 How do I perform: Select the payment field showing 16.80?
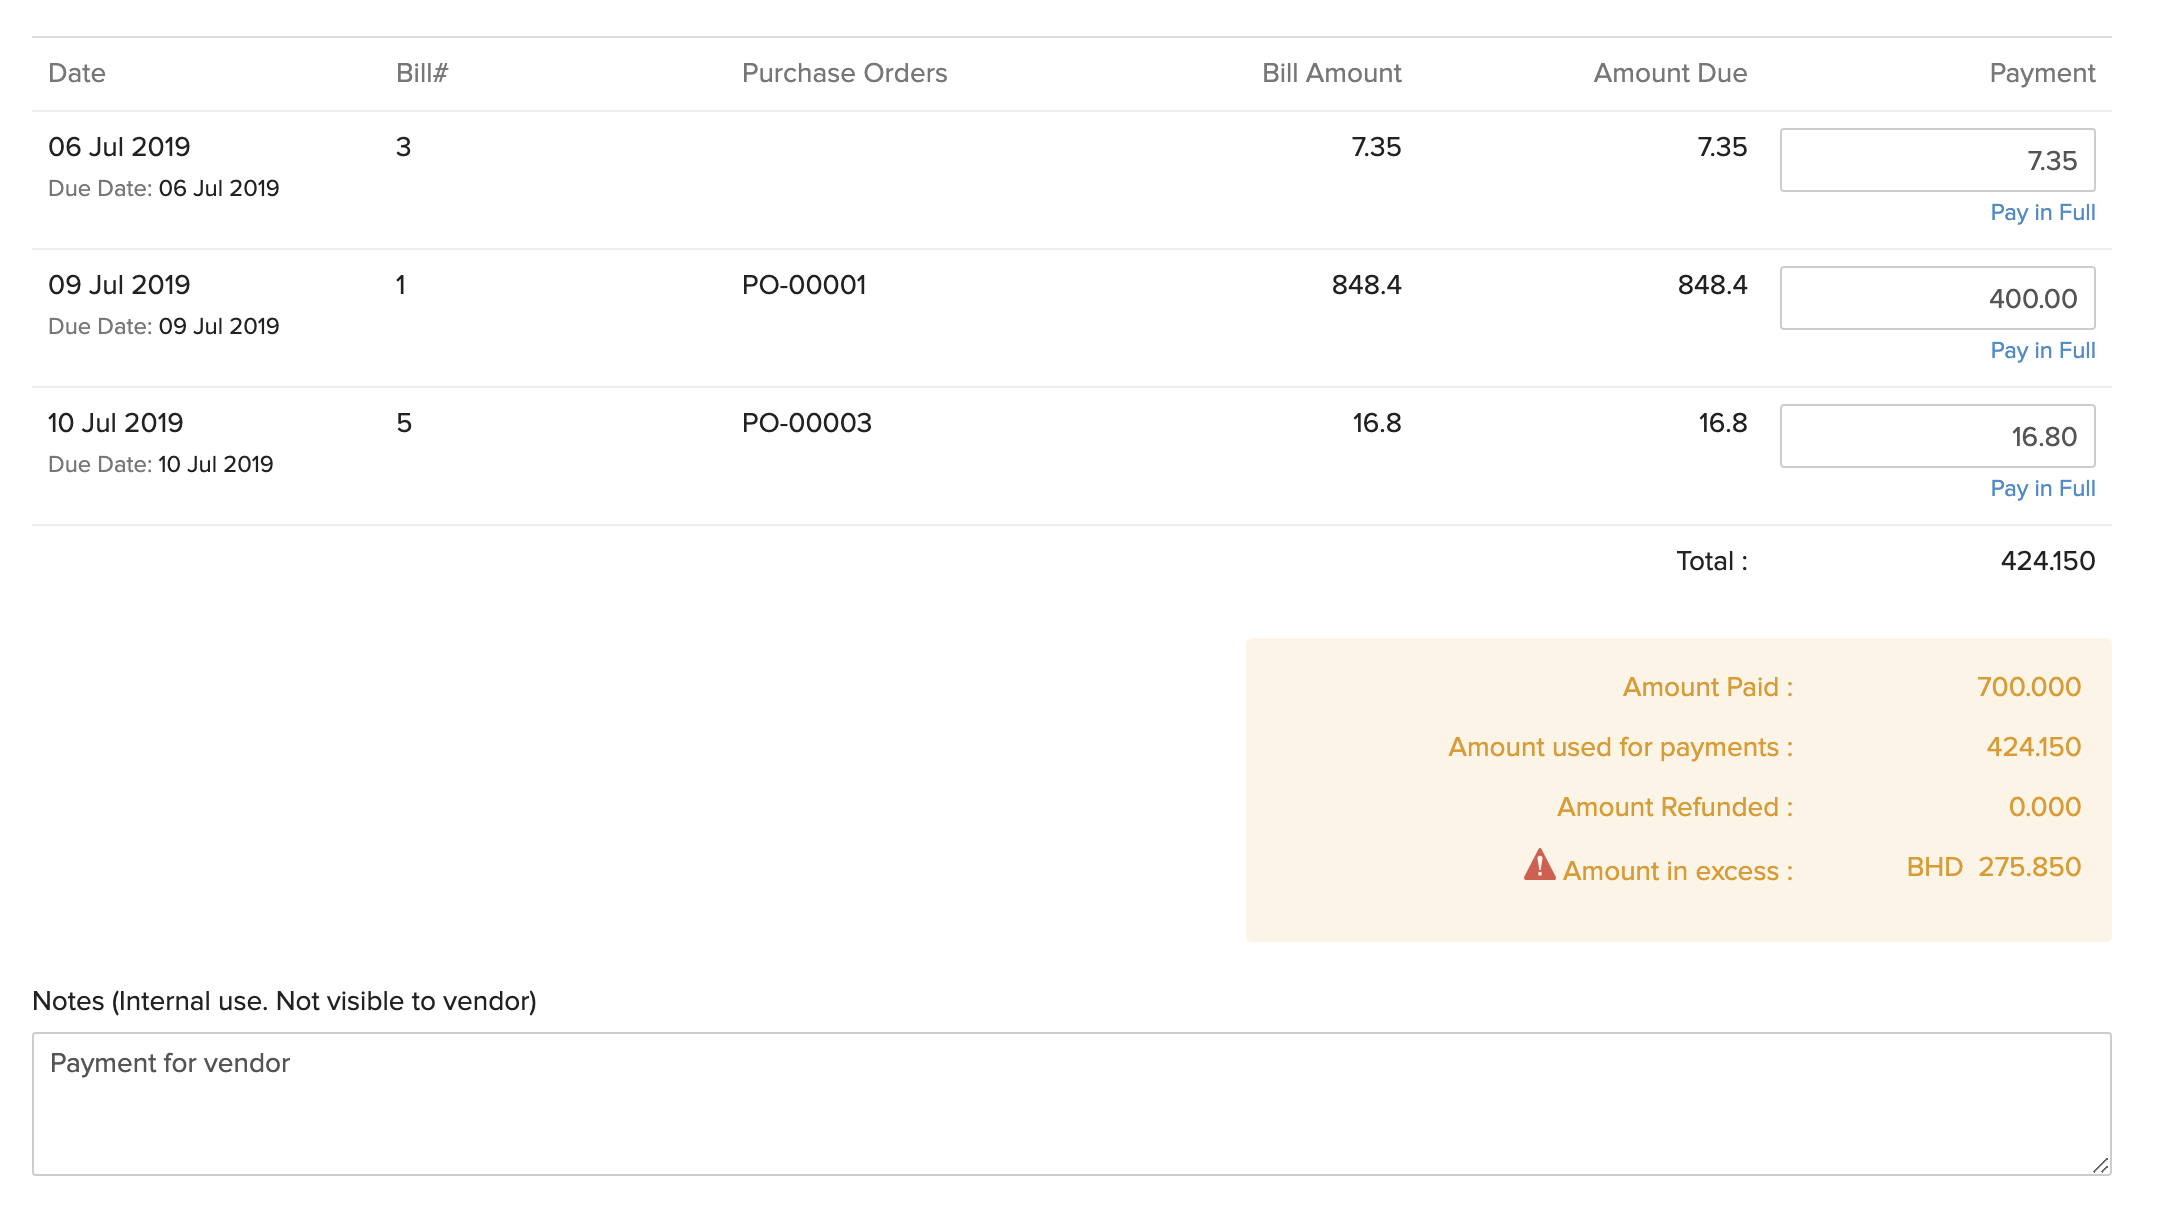pyautogui.click(x=1938, y=436)
